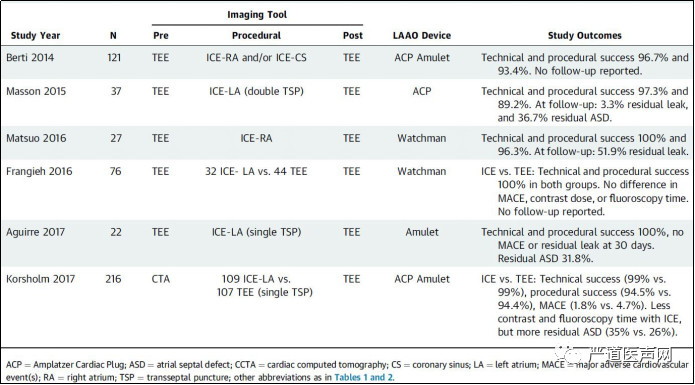Click the Procedural column header
Viewport: 695px width, 385px height.
[x=256, y=35]
